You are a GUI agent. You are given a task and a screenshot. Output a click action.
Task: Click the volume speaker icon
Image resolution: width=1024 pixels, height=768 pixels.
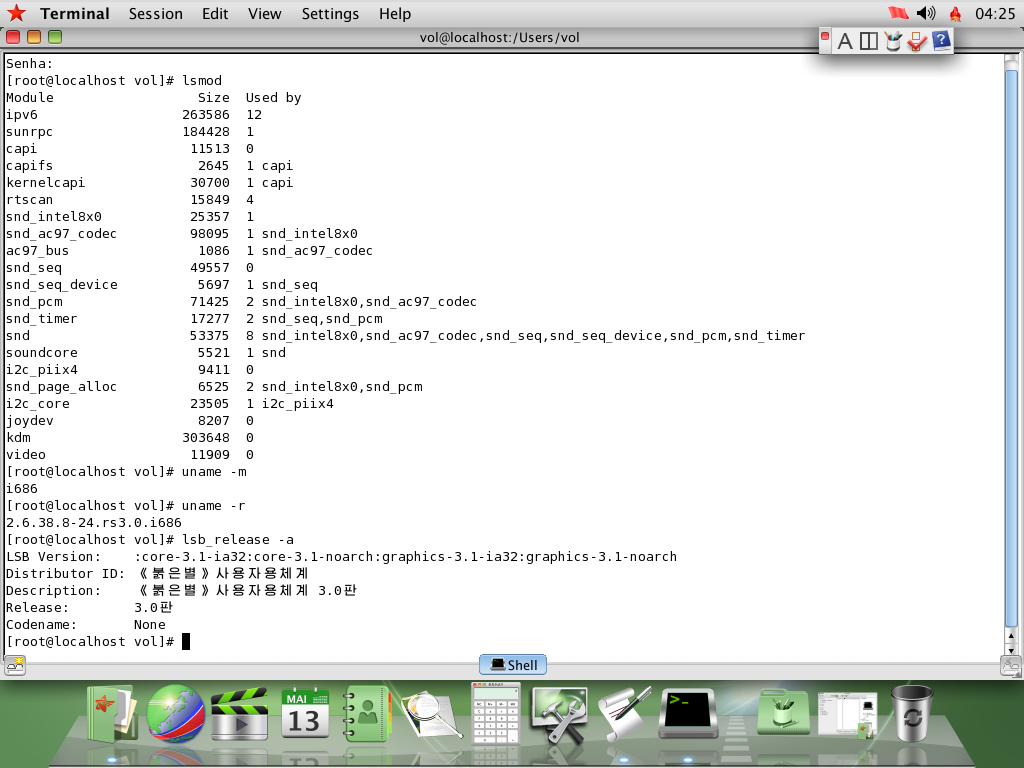coord(926,13)
